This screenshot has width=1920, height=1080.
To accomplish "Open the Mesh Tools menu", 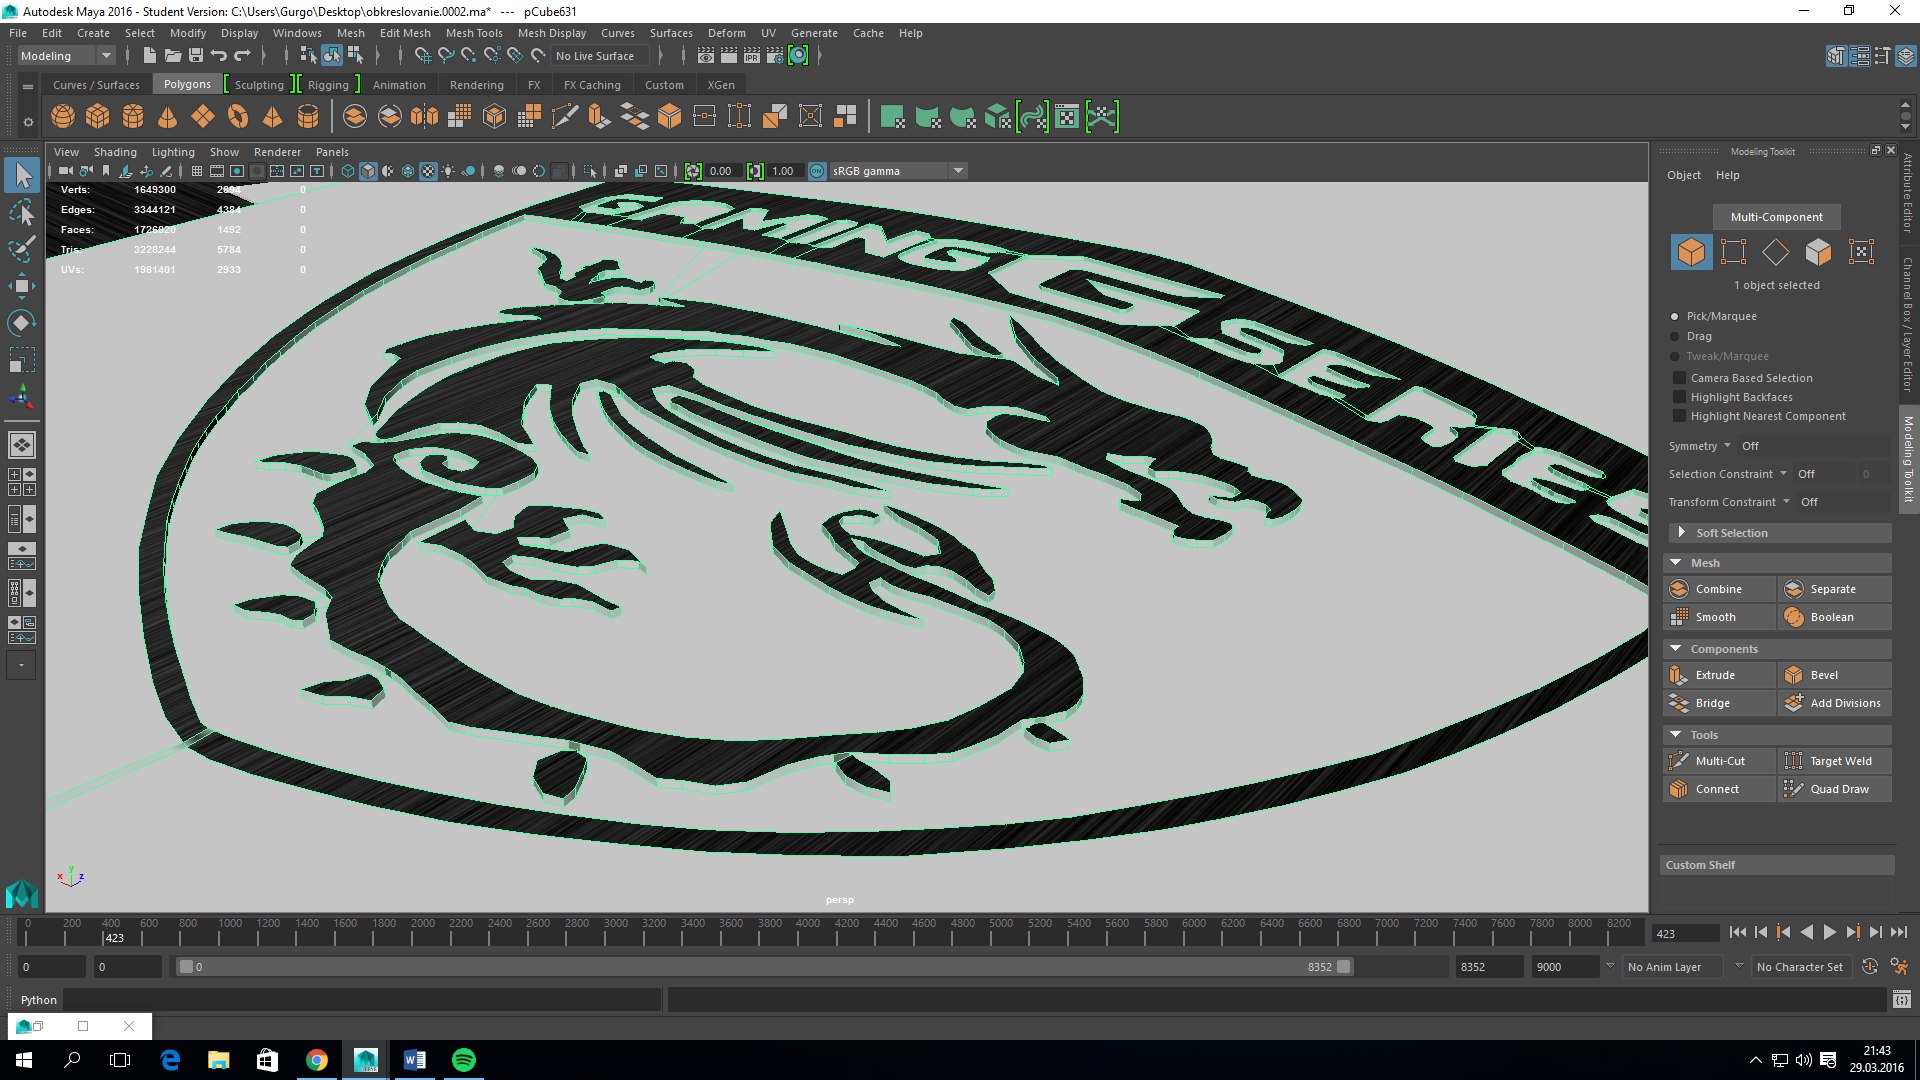I will coord(474,33).
